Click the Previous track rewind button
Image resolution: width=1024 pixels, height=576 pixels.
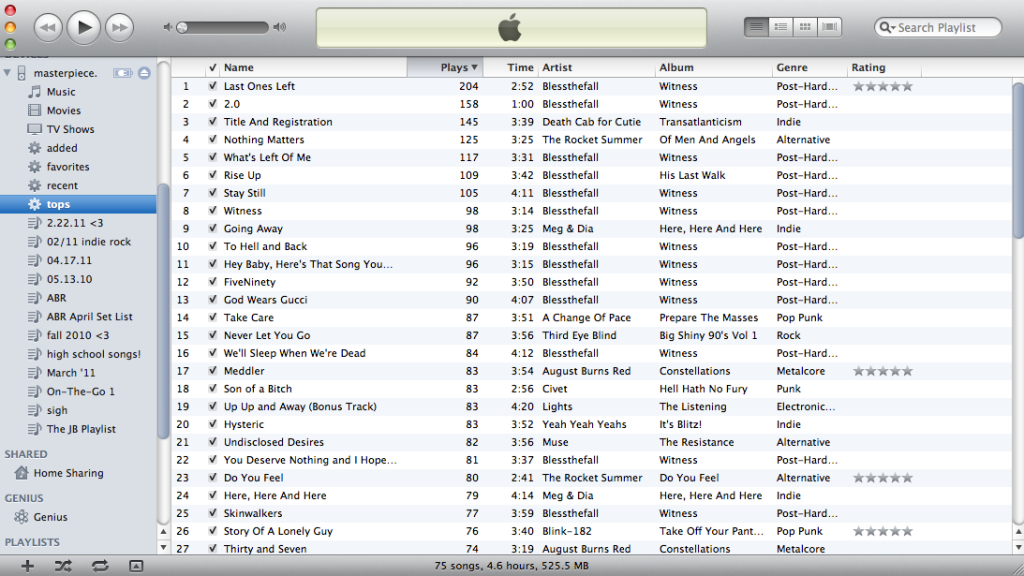click(x=48, y=27)
